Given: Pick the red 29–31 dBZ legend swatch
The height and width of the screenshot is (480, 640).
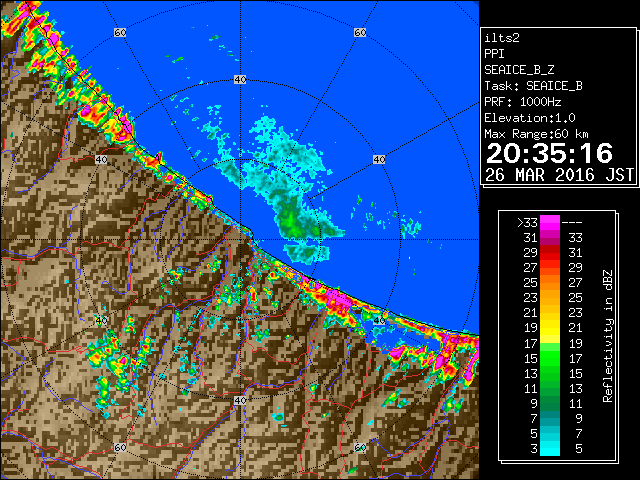Looking at the screenshot, I should tap(550, 253).
